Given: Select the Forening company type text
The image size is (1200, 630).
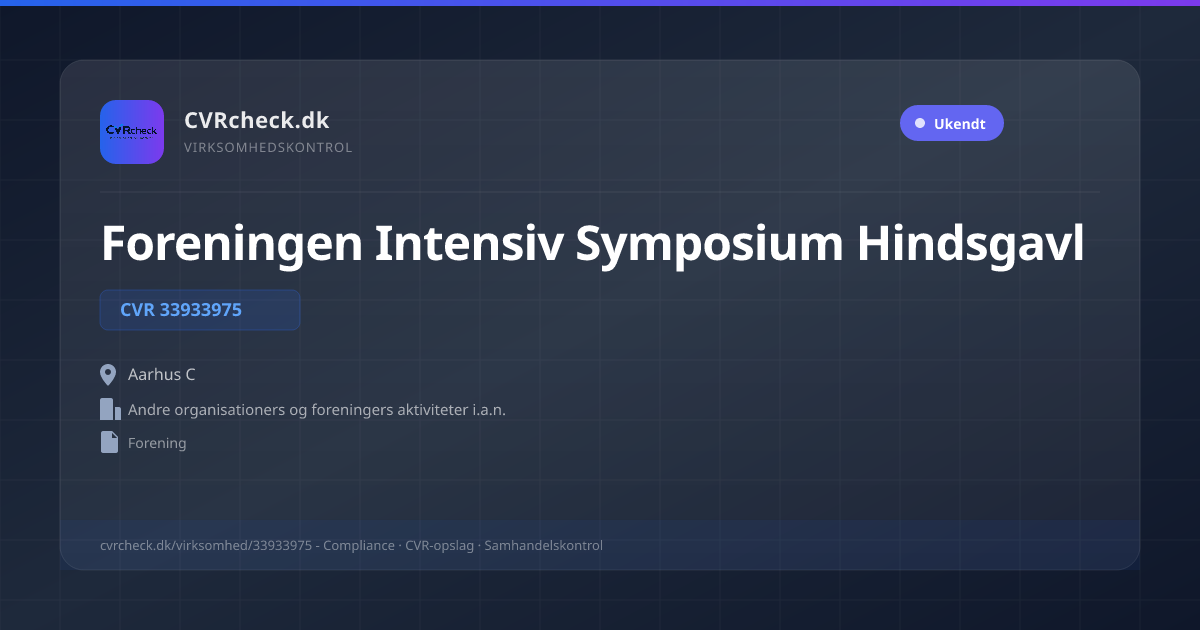Looking at the screenshot, I should point(157,443).
